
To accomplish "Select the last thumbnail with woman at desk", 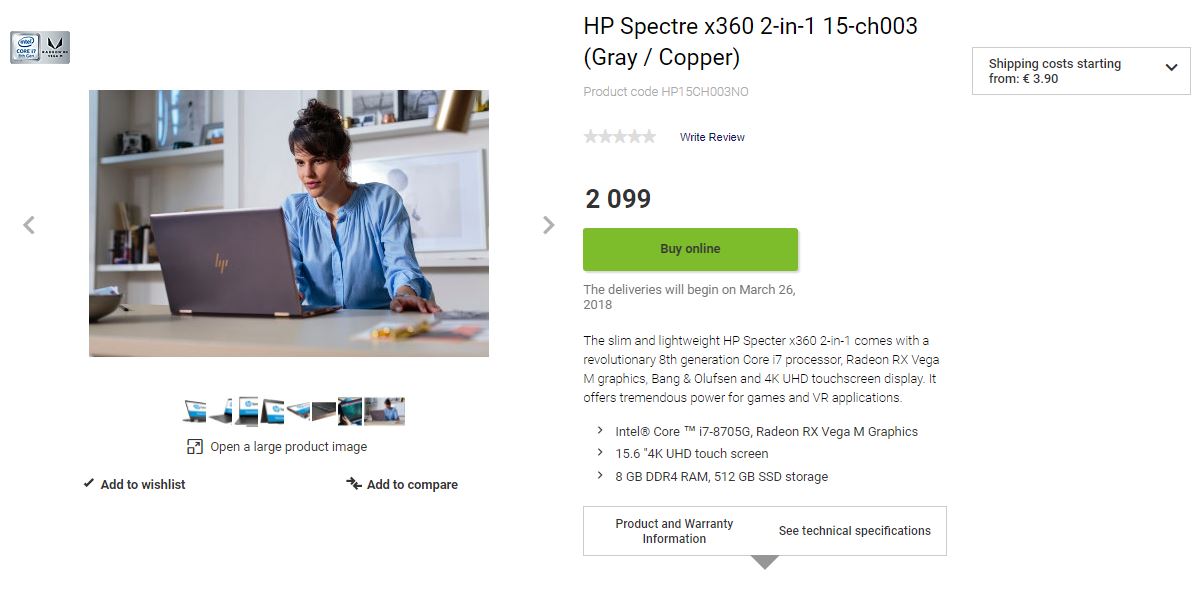I will point(385,411).
